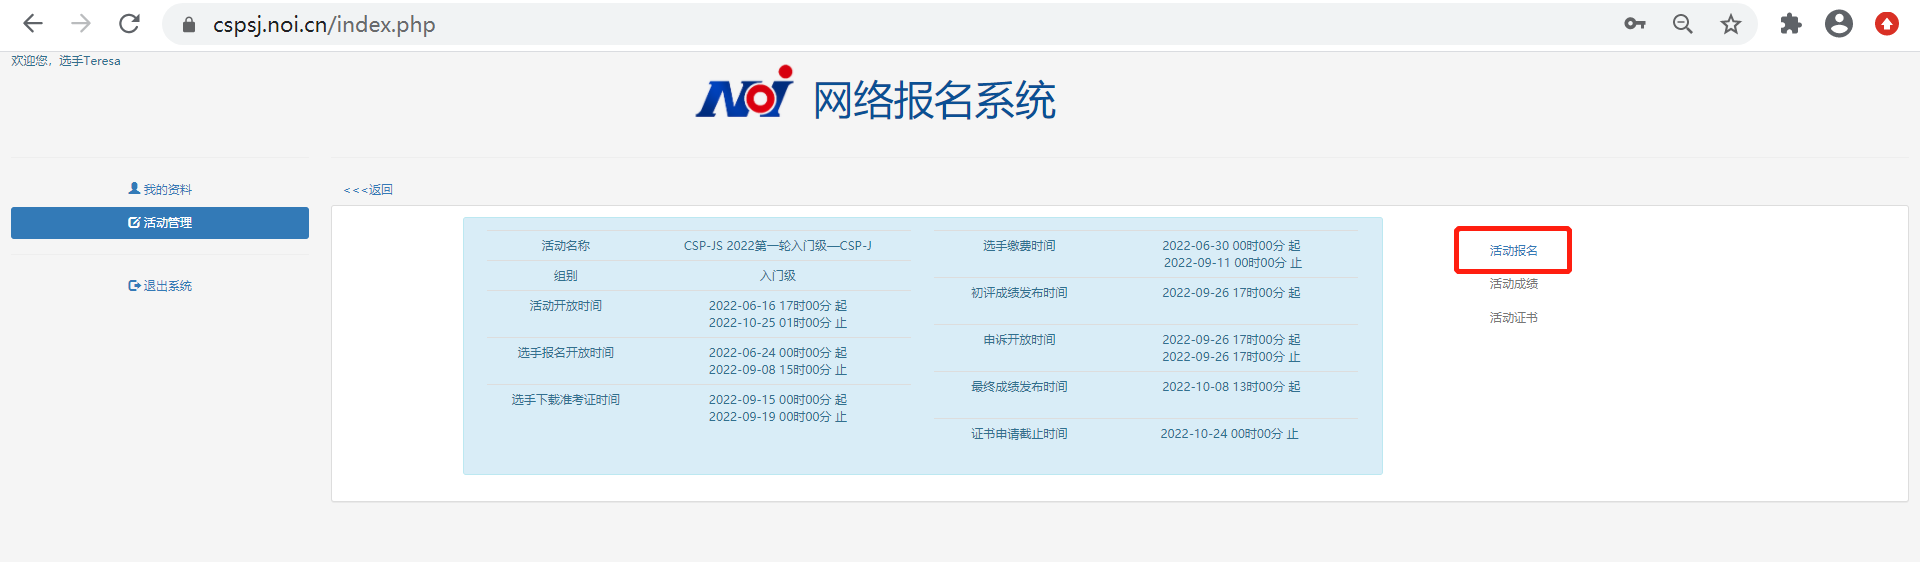Click the date 2022-09-08 15时00分 止
The width and height of the screenshot is (1920, 562).
click(778, 370)
